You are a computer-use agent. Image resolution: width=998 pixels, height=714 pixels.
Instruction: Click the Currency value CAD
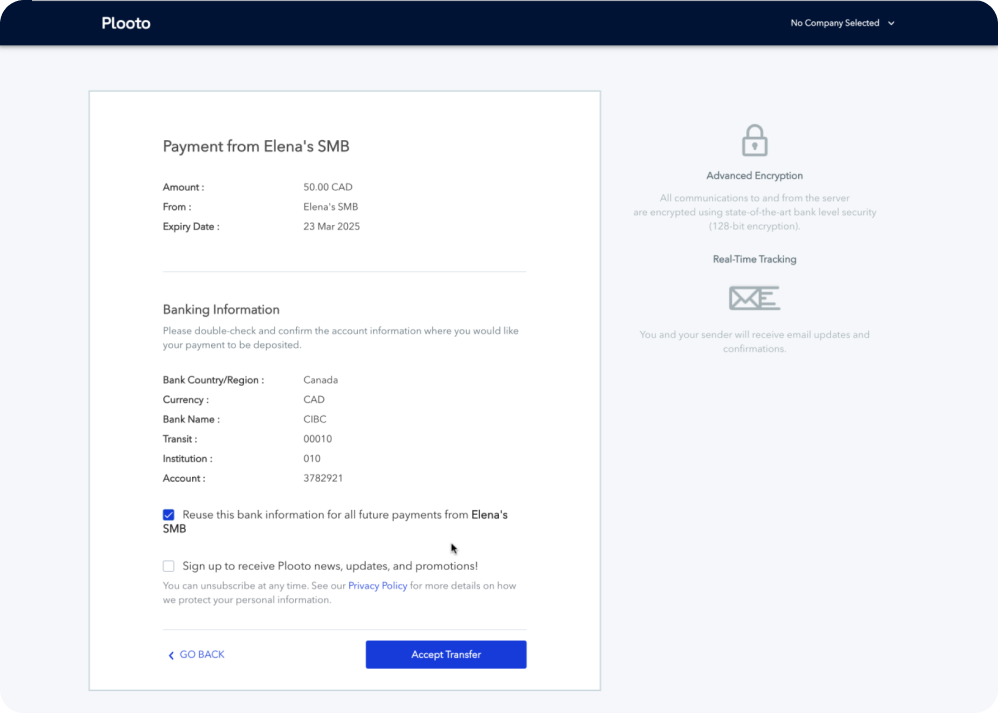[314, 400]
